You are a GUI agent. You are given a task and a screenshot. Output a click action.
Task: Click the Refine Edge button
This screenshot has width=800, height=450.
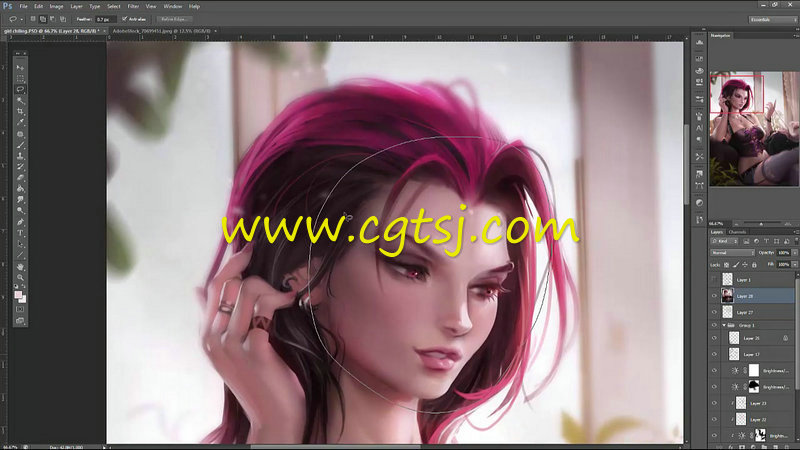(x=174, y=19)
